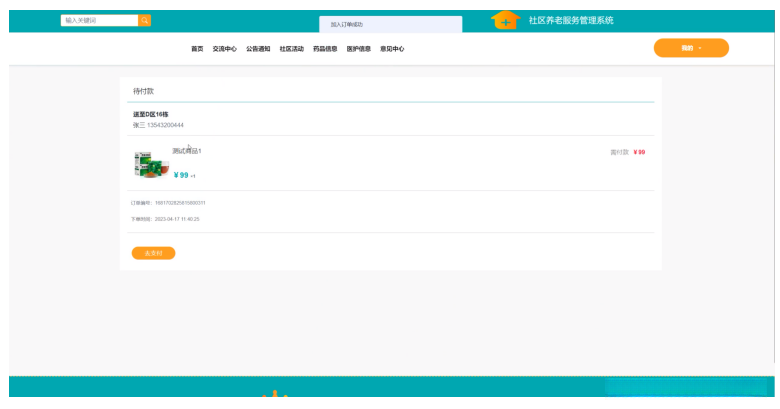The height and width of the screenshot is (409, 780).
Task: Click the teal ¥99 item price
Action: pos(181,175)
